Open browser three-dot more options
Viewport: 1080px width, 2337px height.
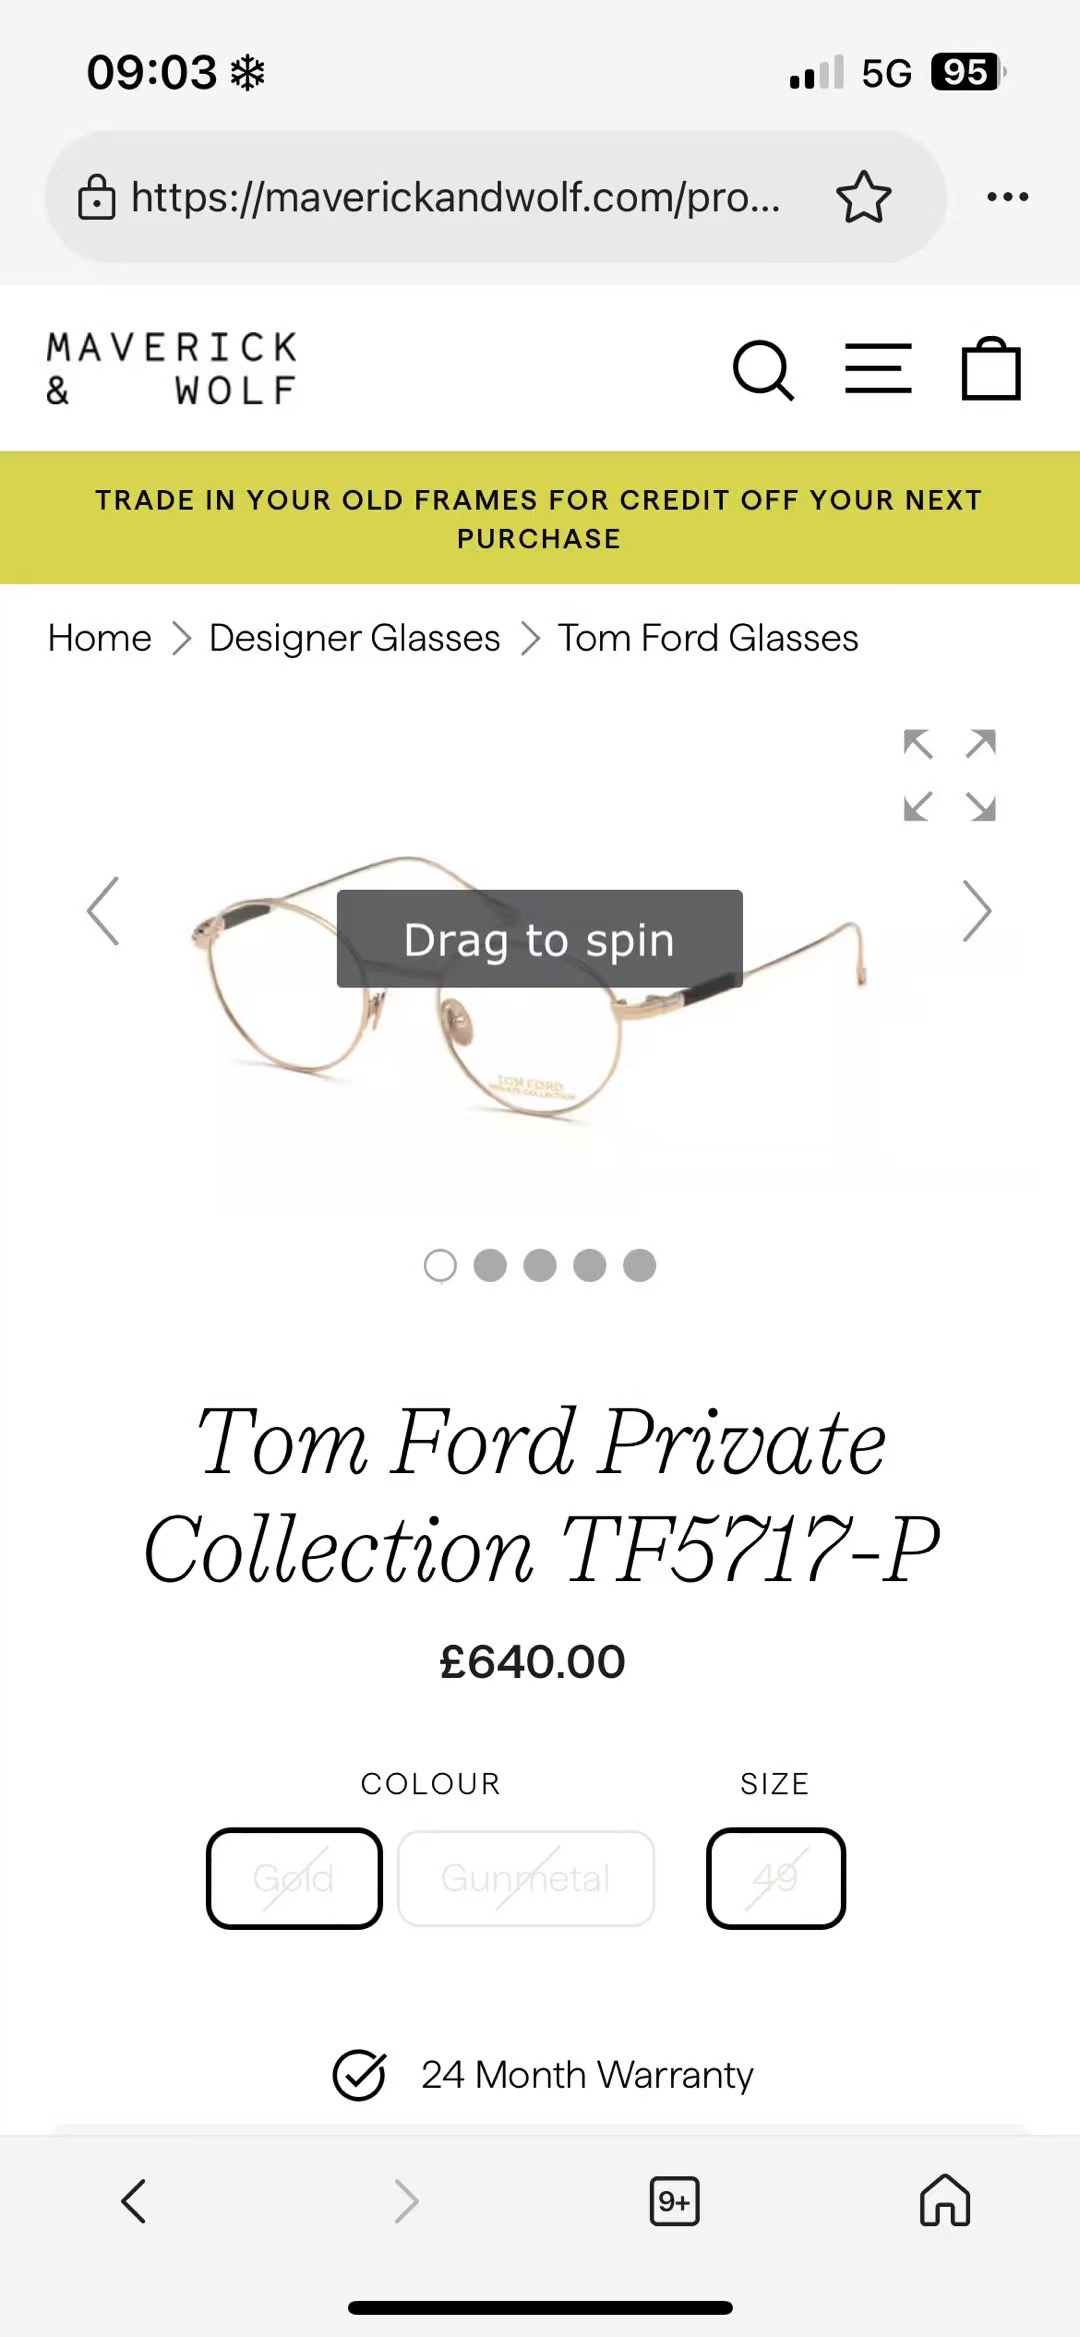(x=1007, y=197)
